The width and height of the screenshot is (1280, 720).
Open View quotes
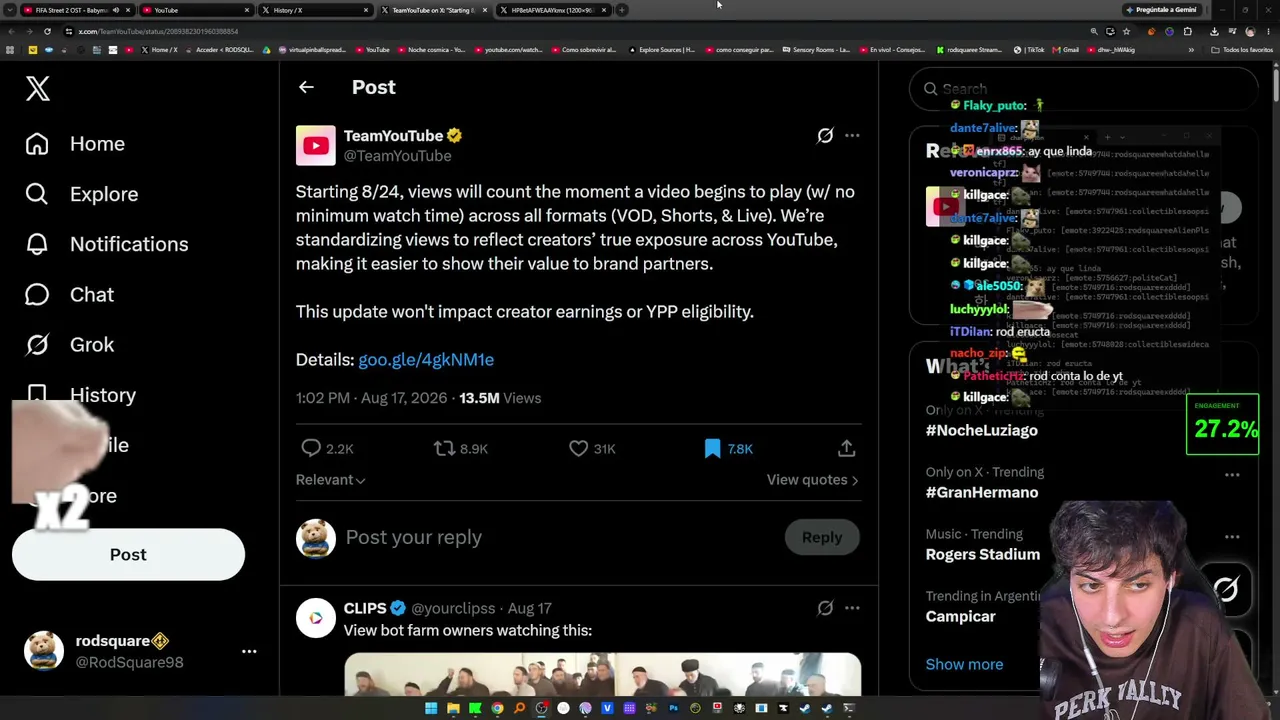tap(812, 480)
